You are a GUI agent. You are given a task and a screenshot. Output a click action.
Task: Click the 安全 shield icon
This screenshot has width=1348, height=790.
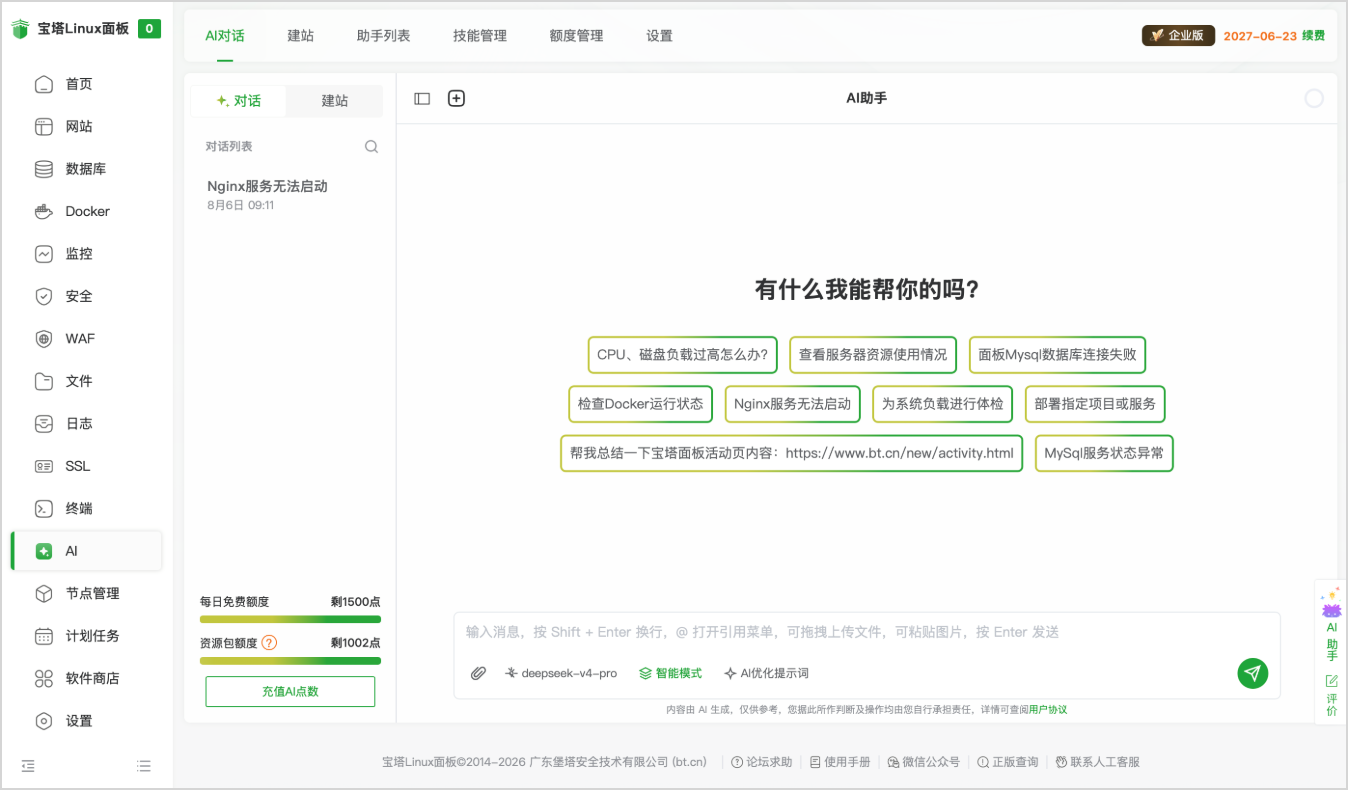(44, 296)
